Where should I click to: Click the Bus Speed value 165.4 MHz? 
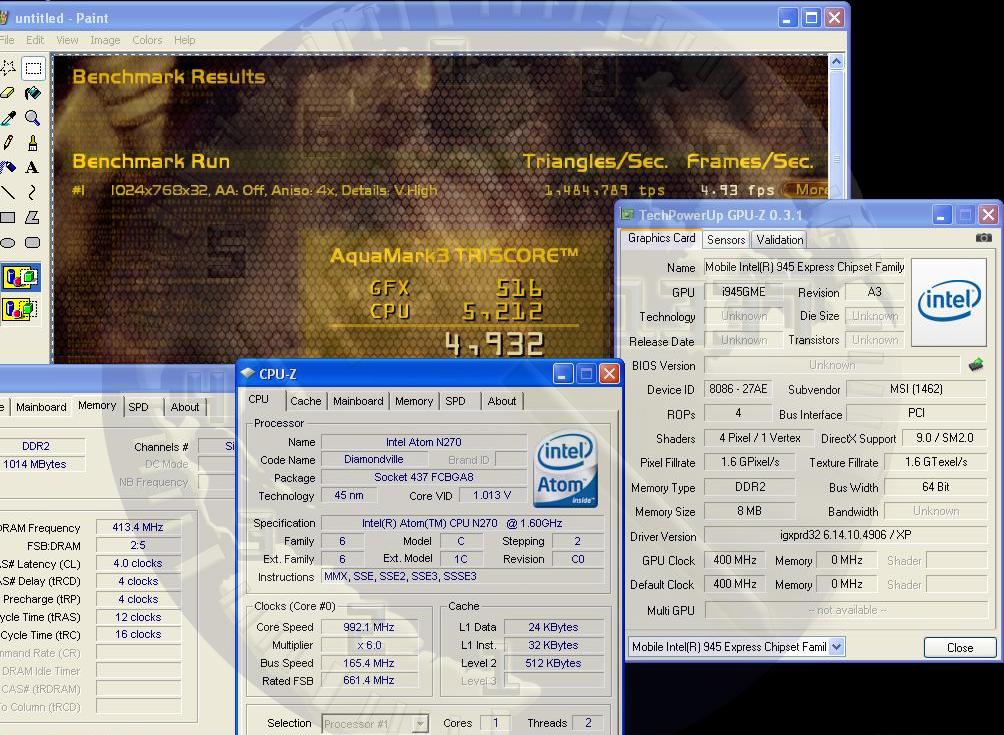(x=369, y=663)
